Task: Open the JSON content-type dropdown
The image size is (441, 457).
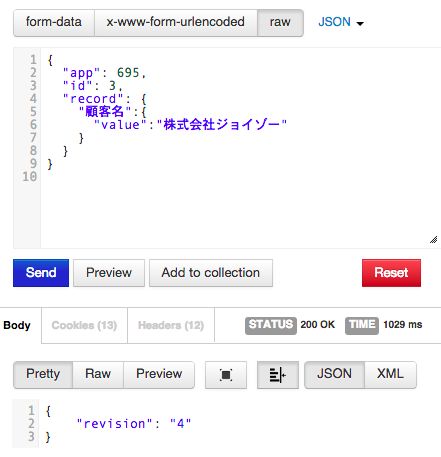Action: click(341, 22)
